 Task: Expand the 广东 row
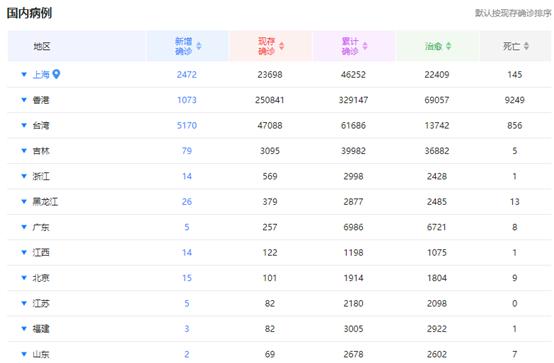pos(24,227)
